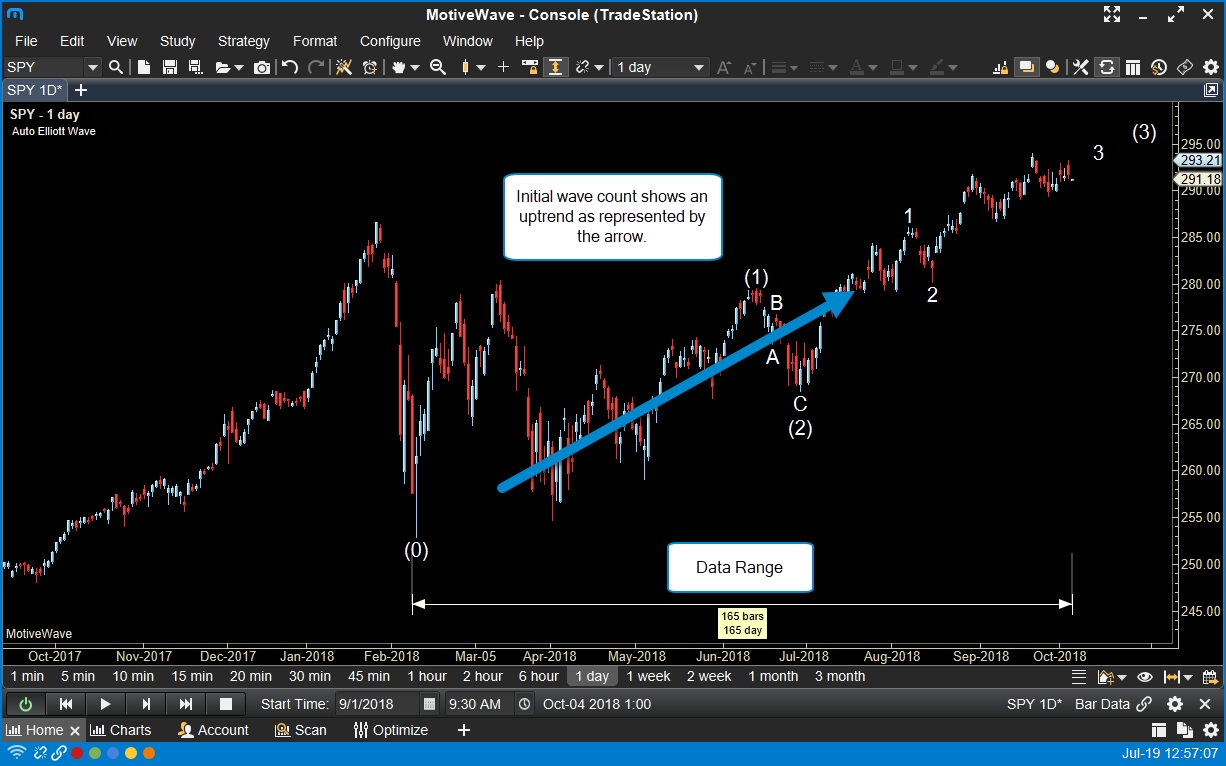Open the alarm clock alerts icon

pyautogui.click(x=370, y=67)
